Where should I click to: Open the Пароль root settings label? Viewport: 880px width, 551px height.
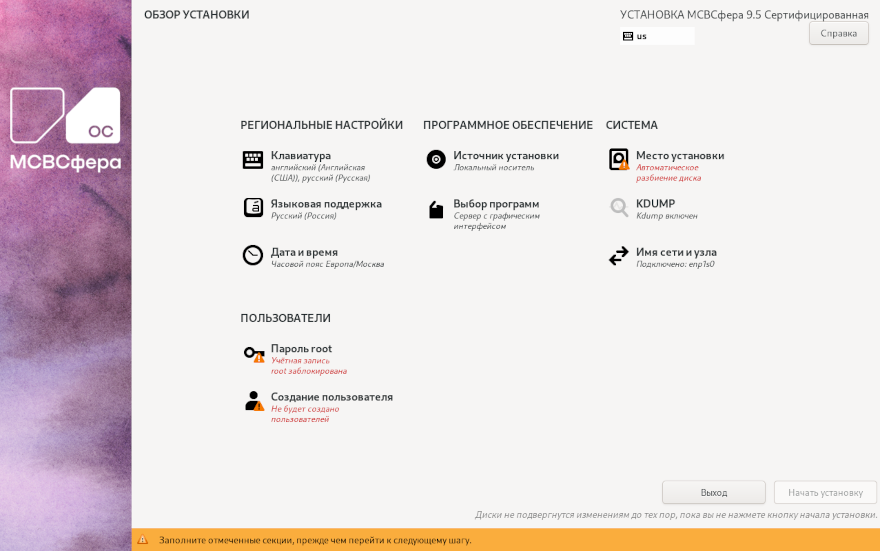point(301,348)
